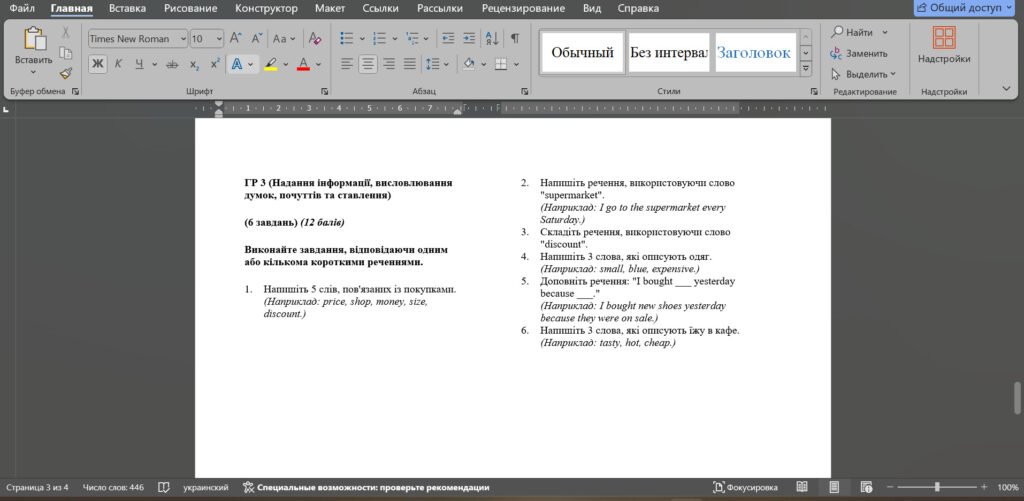Click the bulleted list icon
Screen dimensions: 1024x501
click(347, 39)
